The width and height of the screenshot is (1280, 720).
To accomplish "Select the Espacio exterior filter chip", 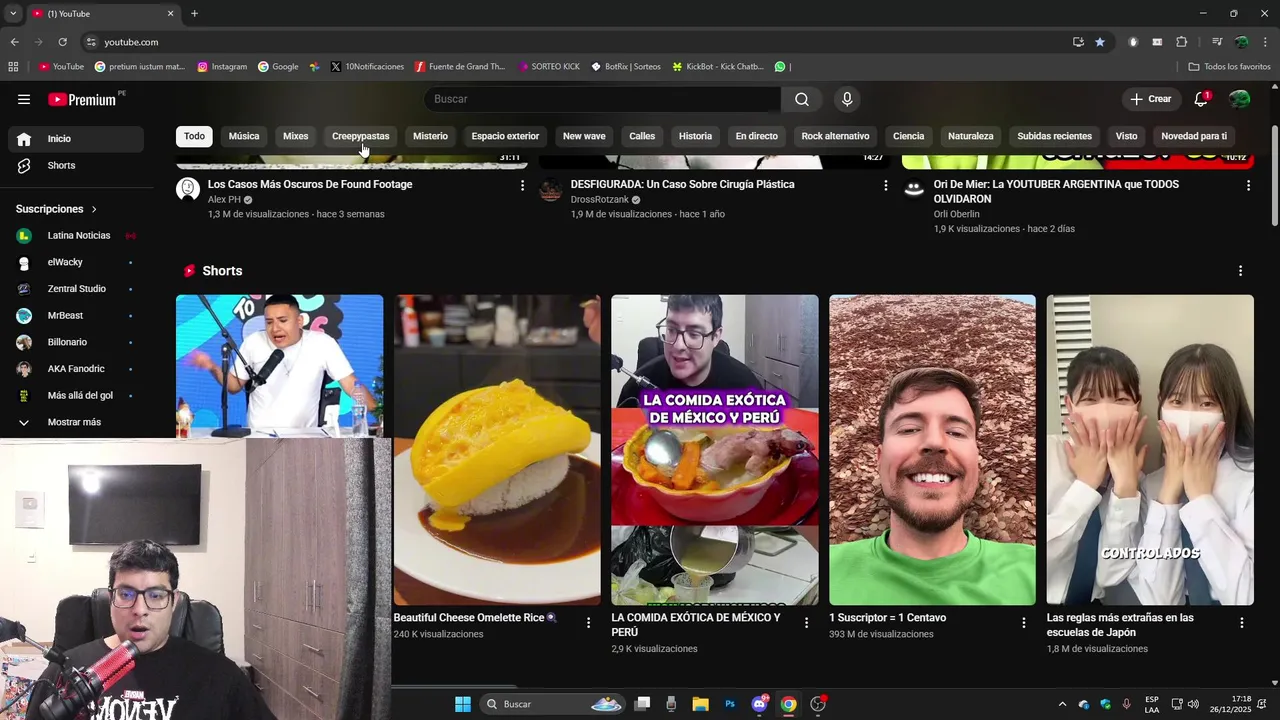I will coord(505,136).
